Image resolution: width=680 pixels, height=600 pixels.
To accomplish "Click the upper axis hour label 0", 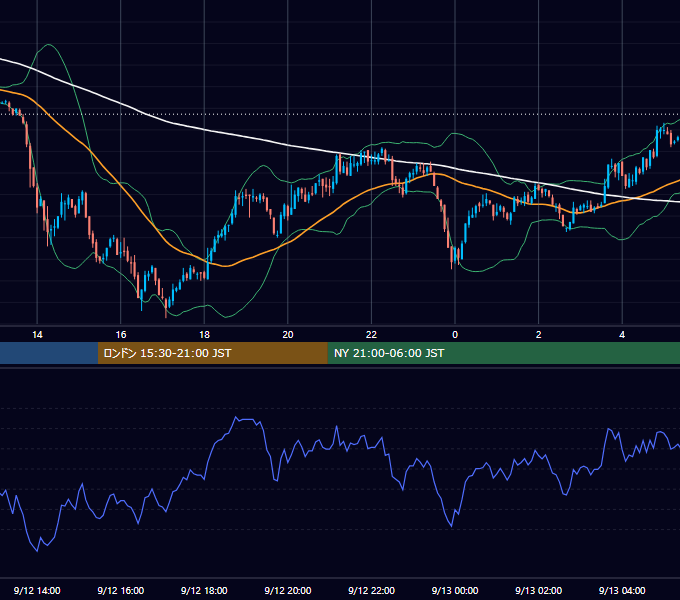I will pyautogui.click(x=455, y=335).
